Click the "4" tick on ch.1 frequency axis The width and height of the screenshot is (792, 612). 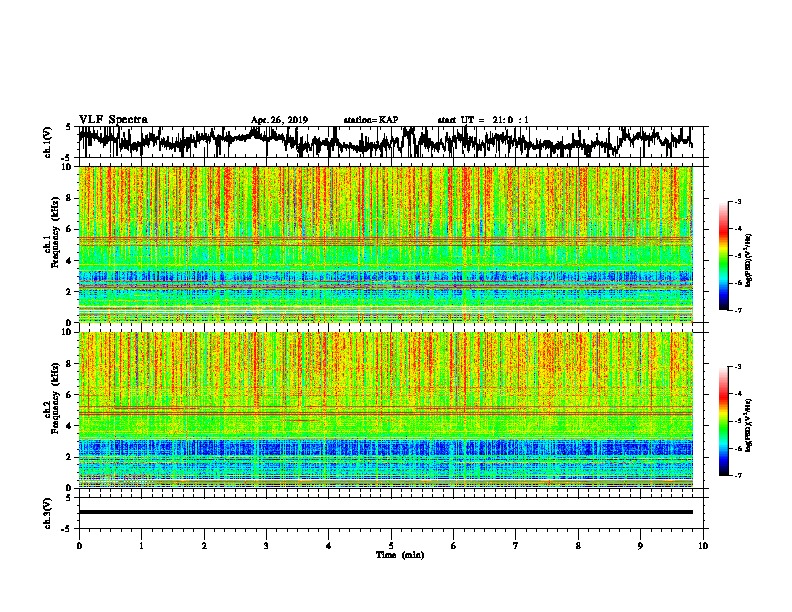click(x=70, y=261)
